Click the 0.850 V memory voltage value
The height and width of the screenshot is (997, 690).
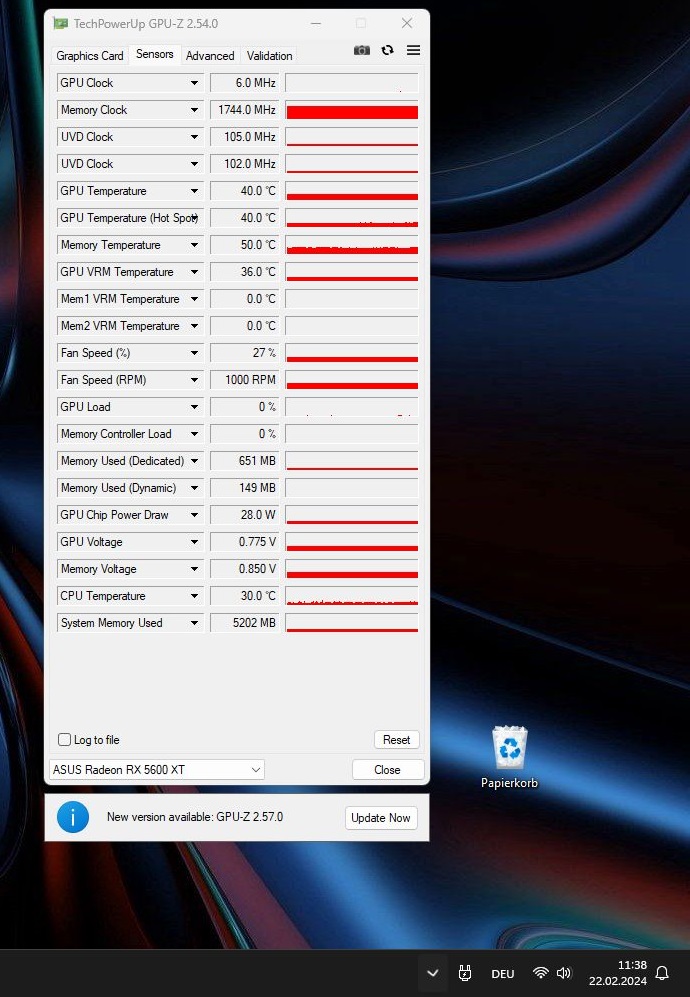click(x=245, y=569)
